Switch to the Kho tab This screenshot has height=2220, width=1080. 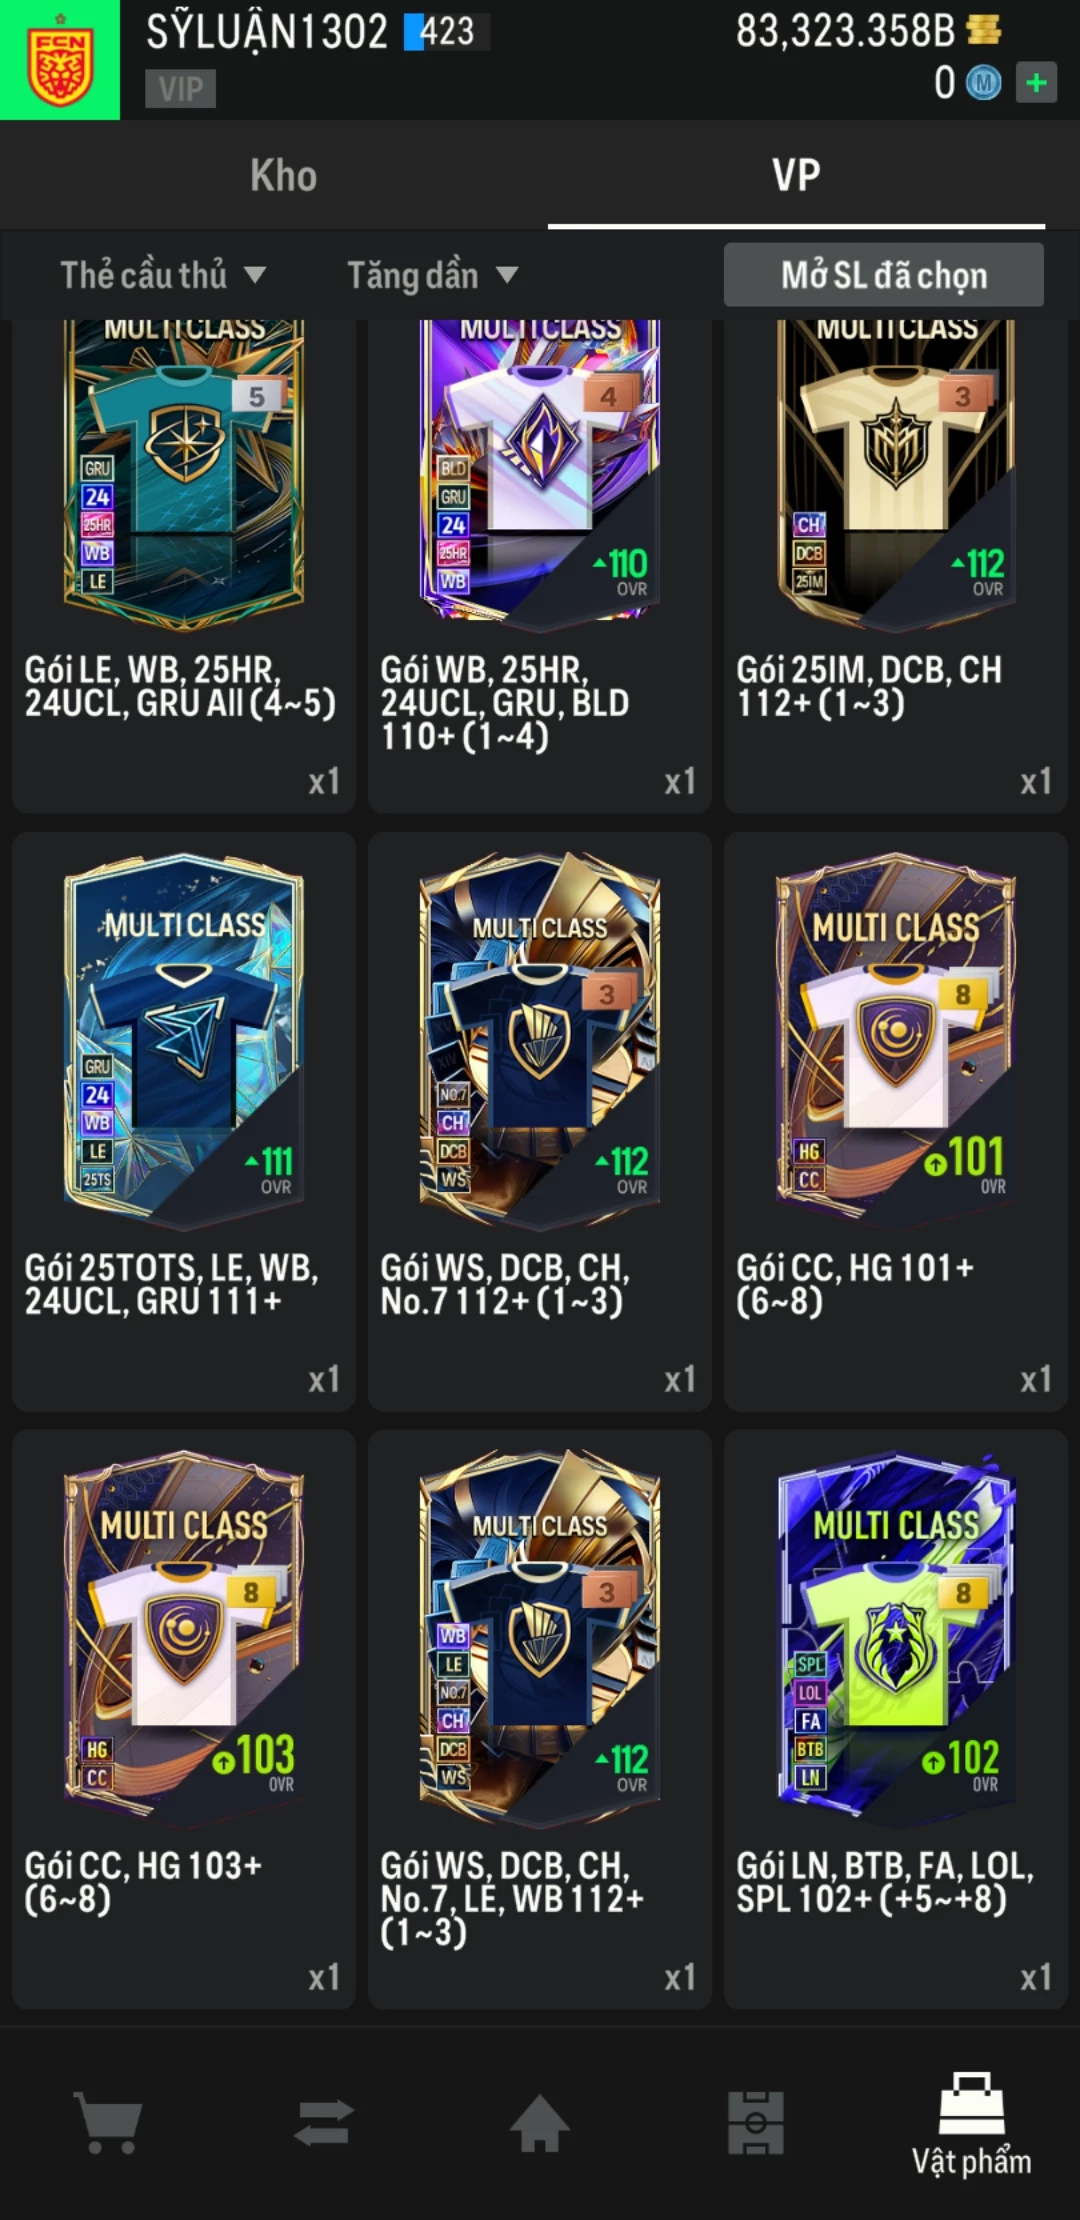pyautogui.click(x=283, y=175)
